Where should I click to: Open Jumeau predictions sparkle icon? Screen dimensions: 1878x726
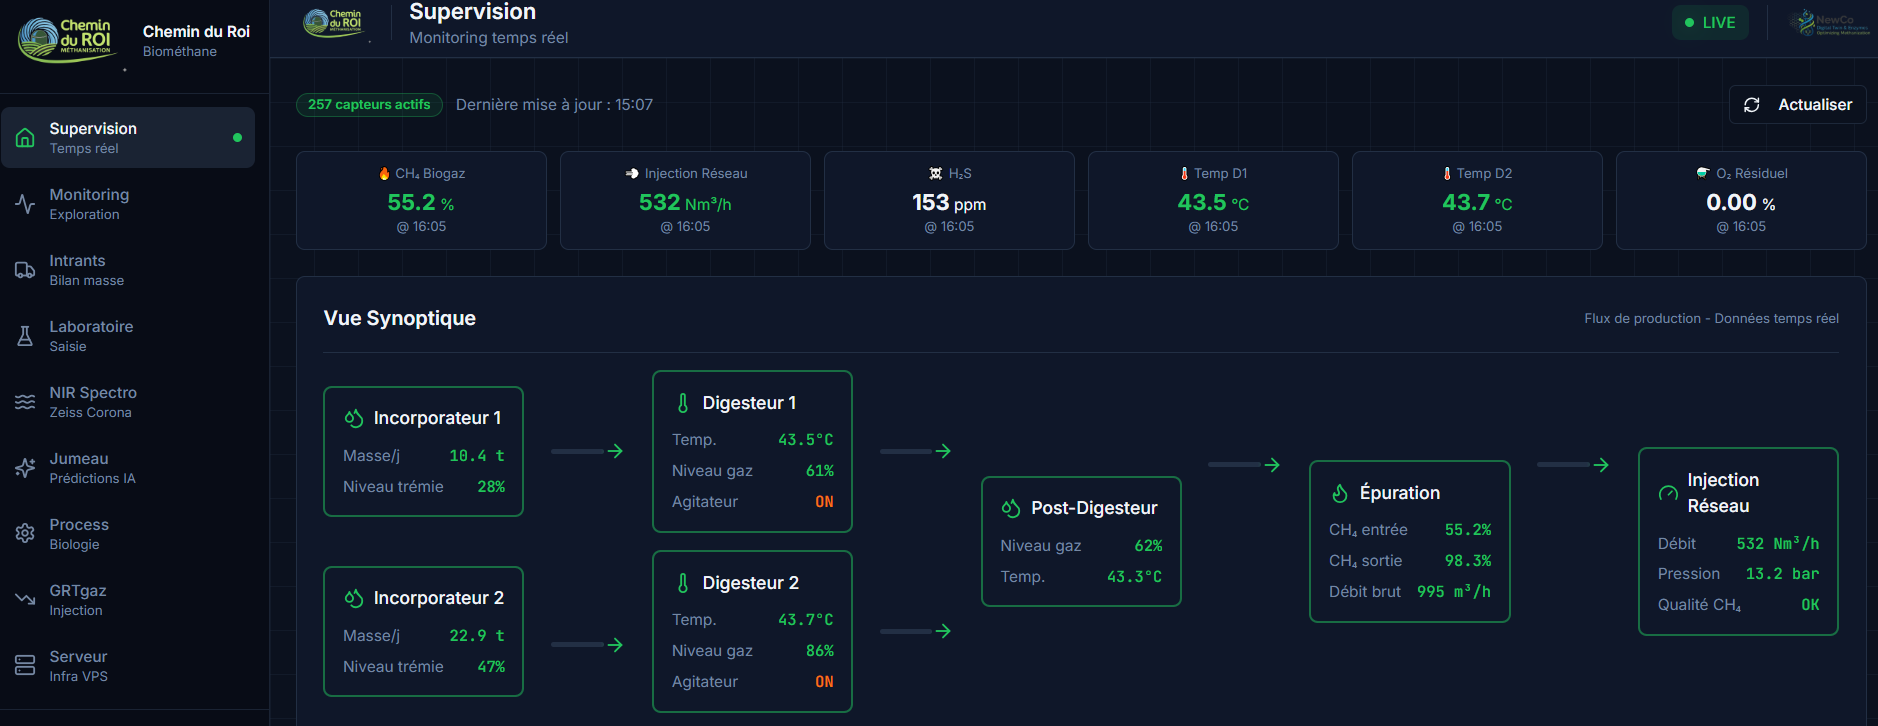point(25,468)
